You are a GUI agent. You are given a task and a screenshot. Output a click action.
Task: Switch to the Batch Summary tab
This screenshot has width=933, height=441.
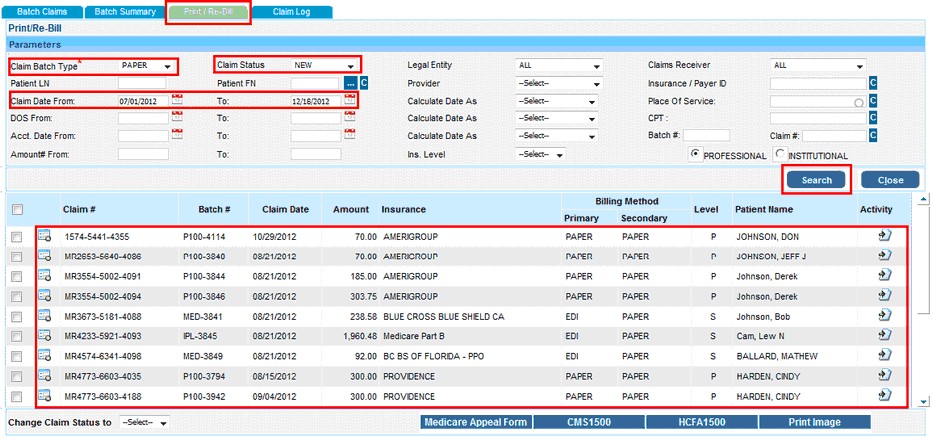coord(124,12)
